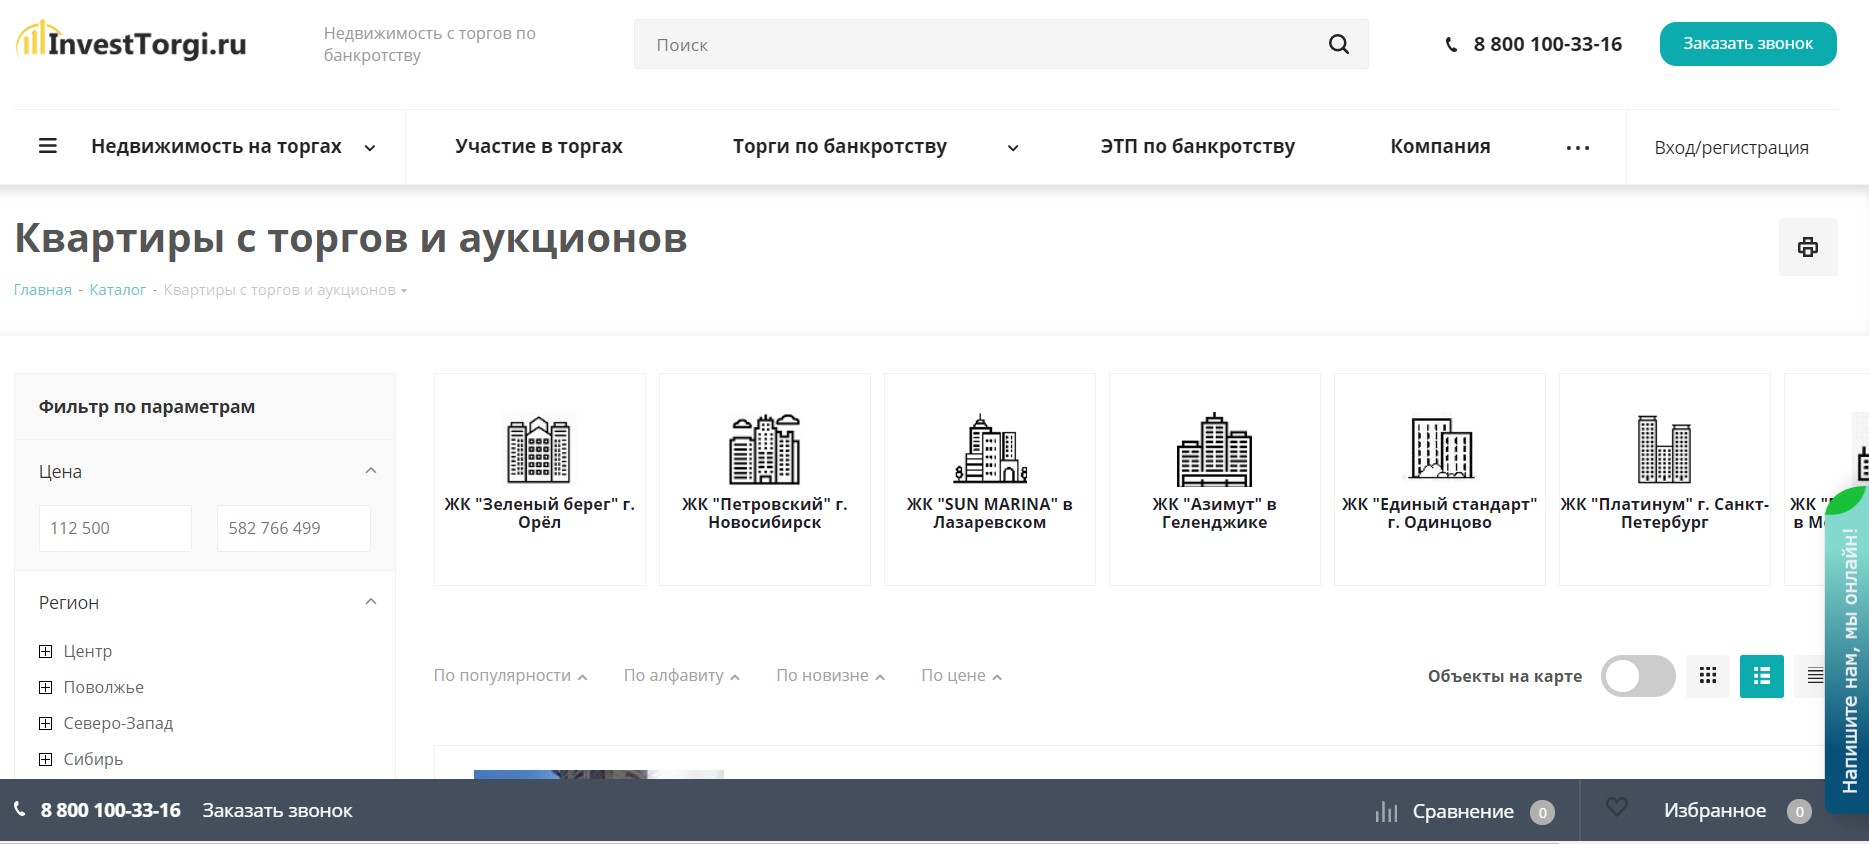Click the three-dots more menu icon
The height and width of the screenshot is (844, 1869).
1578,148
